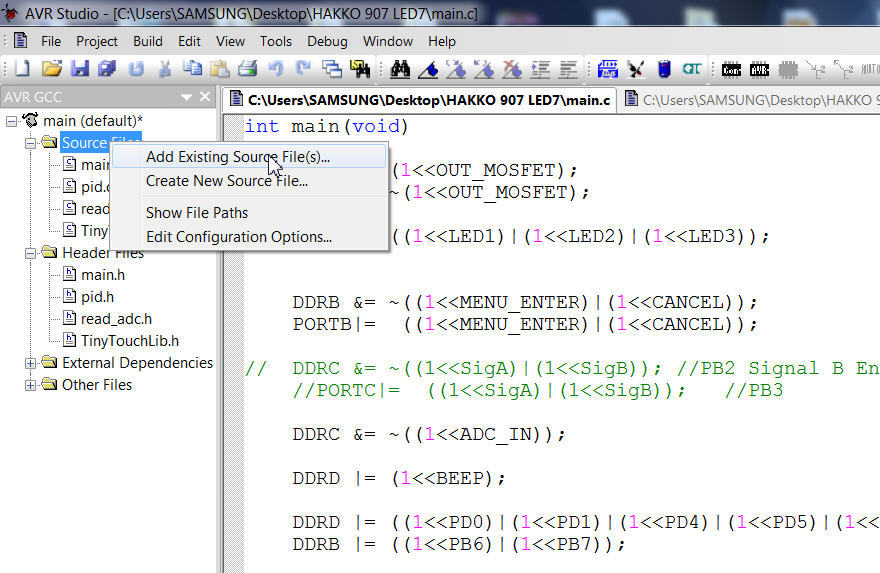Click the Paste clipboard icon
This screenshot has width=880, height=573.
coord(219,69)
